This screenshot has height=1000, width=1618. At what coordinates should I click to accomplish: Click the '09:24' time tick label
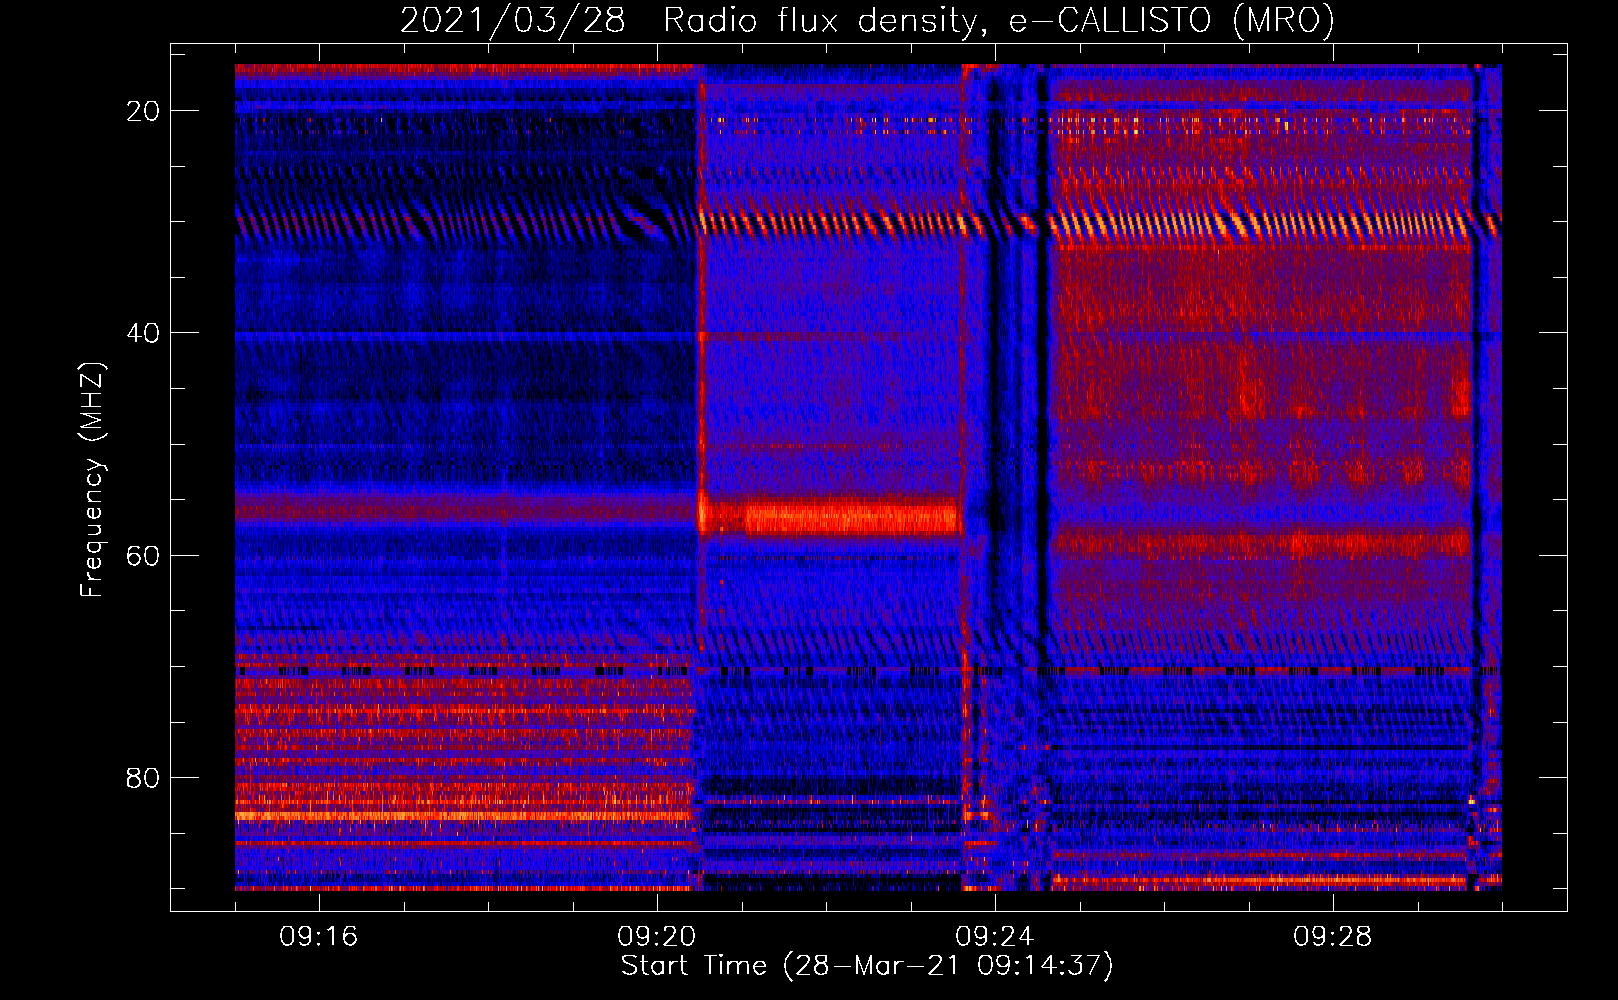point(995,937)
